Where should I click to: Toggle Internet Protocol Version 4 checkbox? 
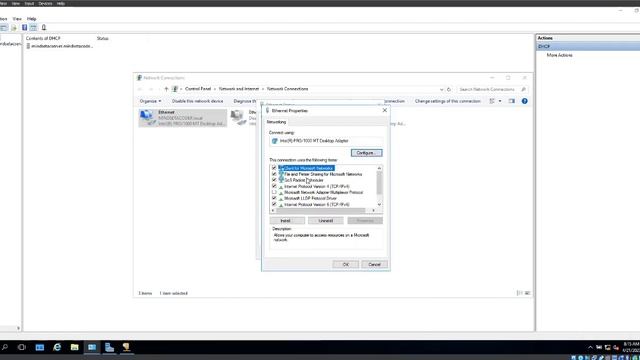click(274, 186)
